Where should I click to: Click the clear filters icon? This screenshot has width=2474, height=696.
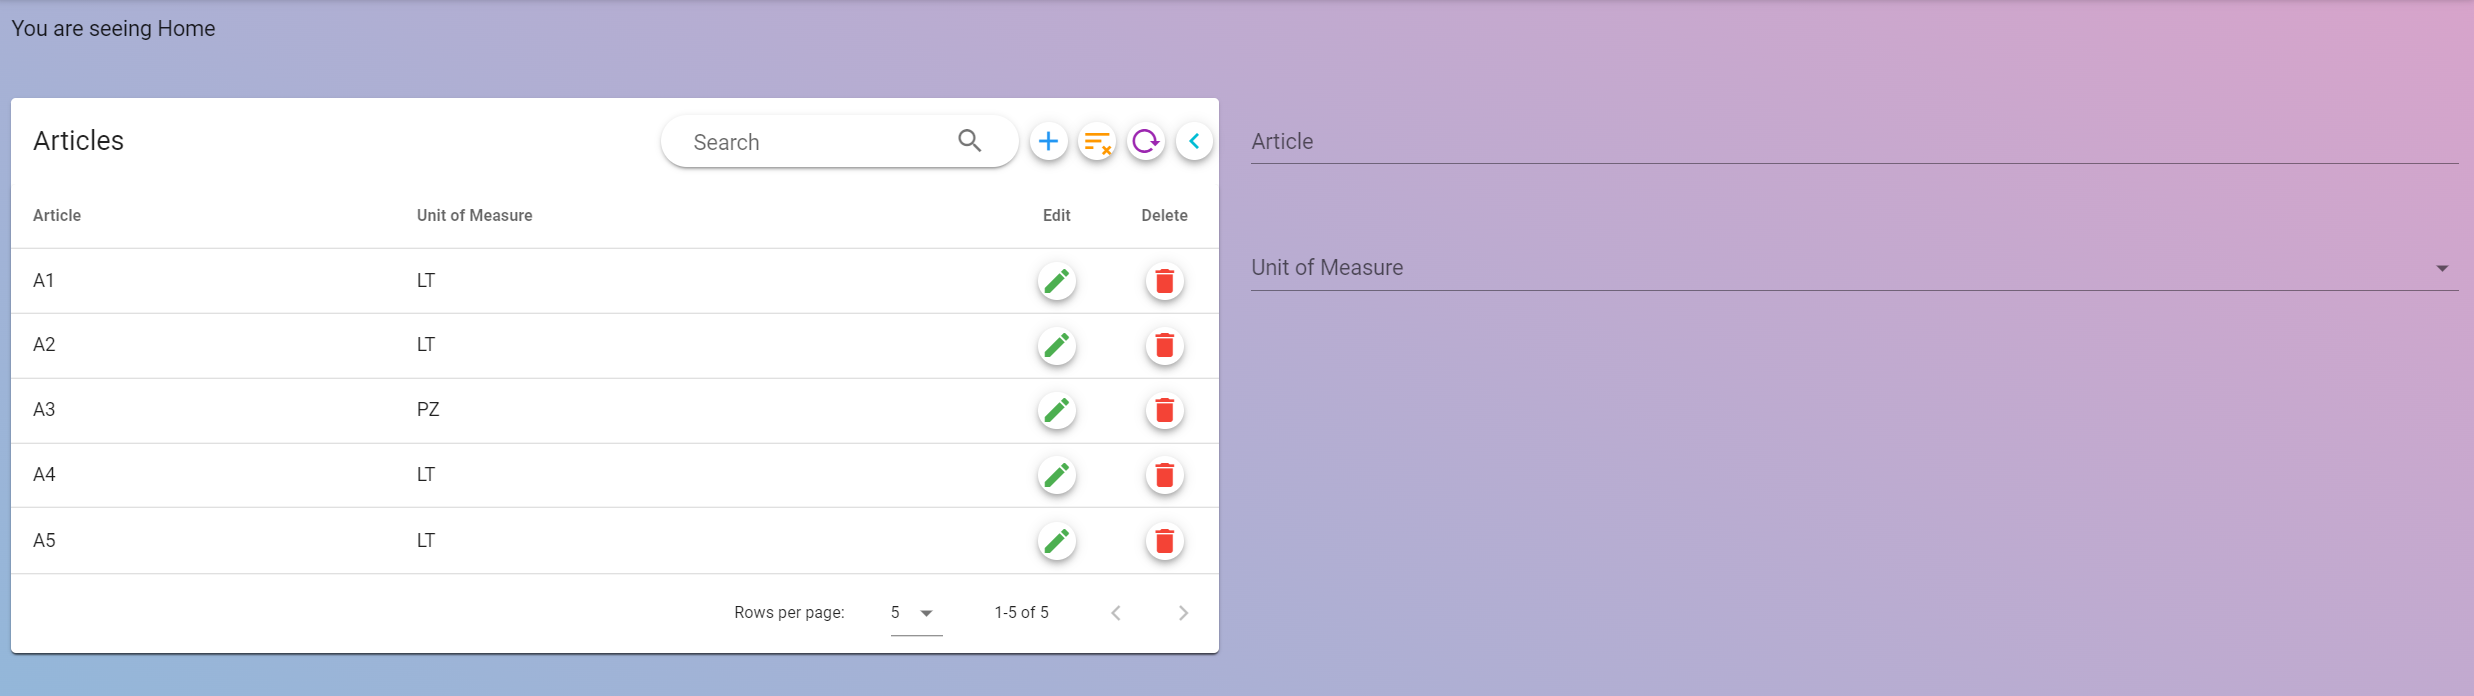point(1097,142)
